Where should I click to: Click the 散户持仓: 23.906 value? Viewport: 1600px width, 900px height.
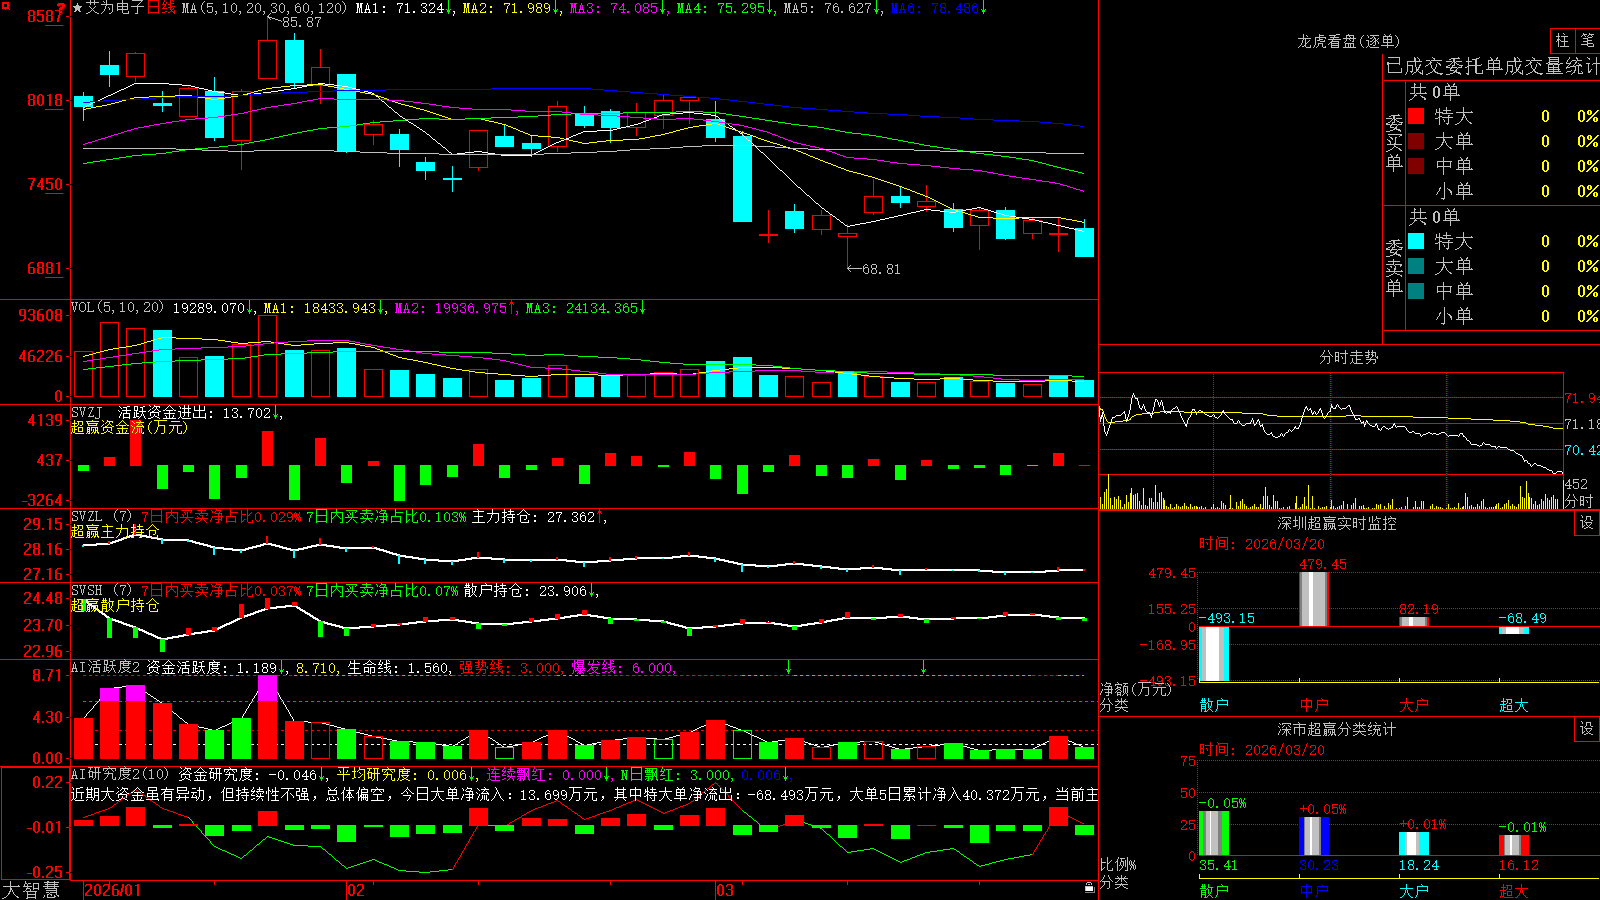pos(527,591)
